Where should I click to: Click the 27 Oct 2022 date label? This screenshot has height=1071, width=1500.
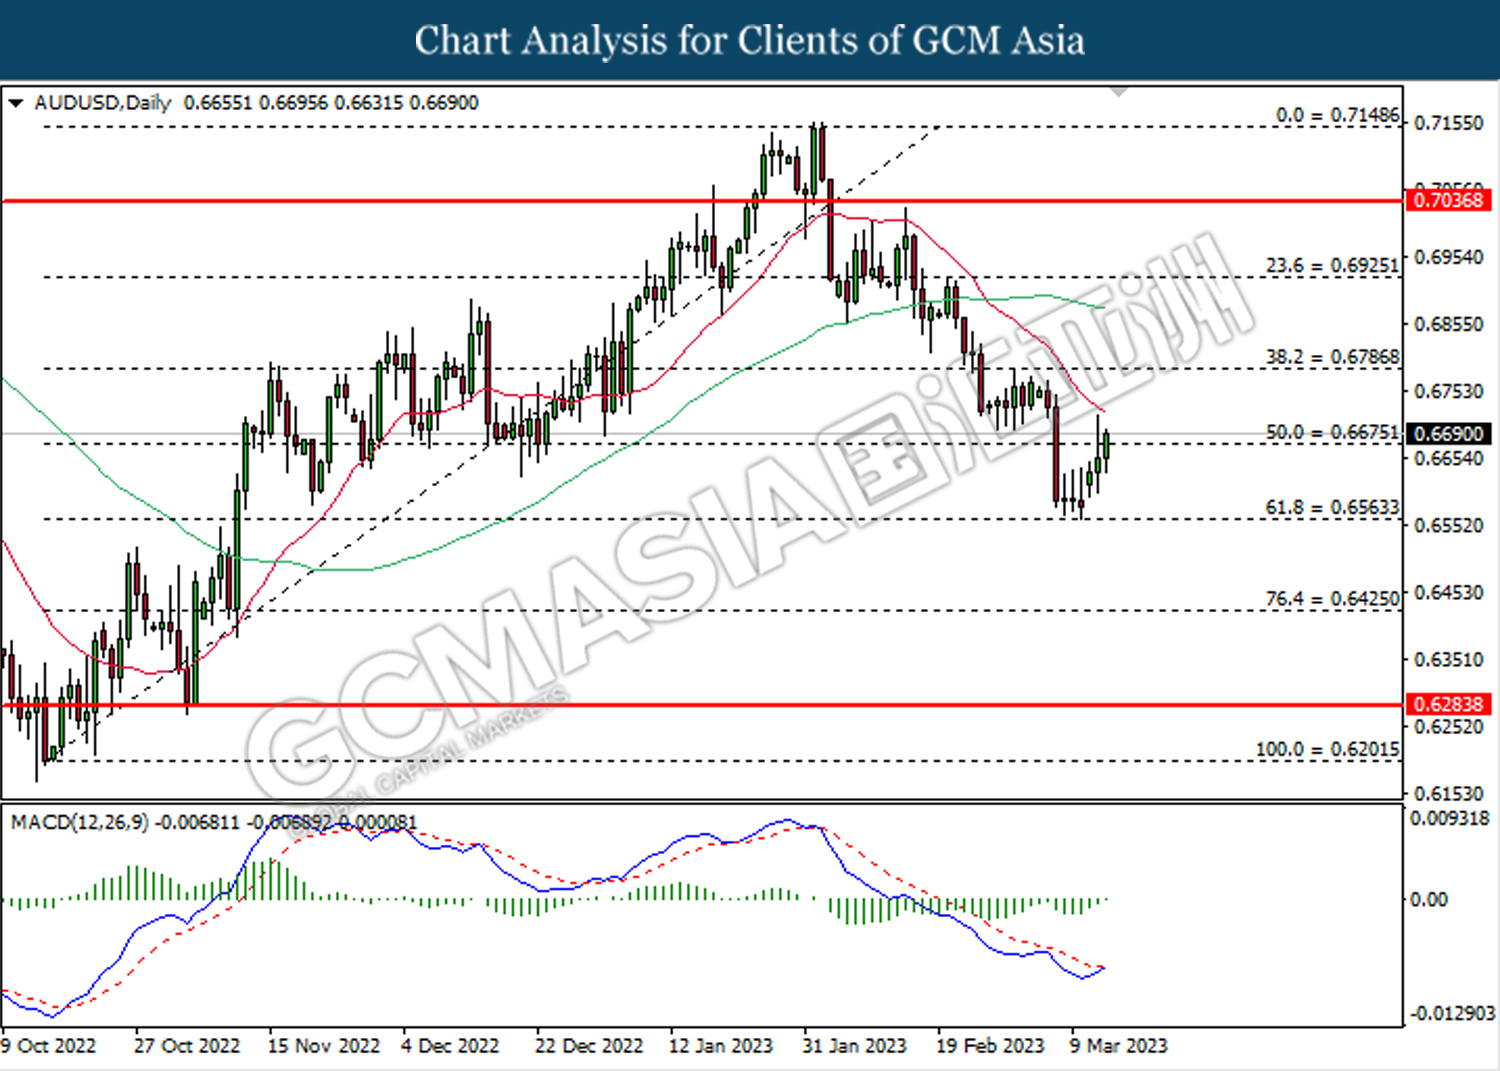pyautogui.click(x=187, y=1045)
